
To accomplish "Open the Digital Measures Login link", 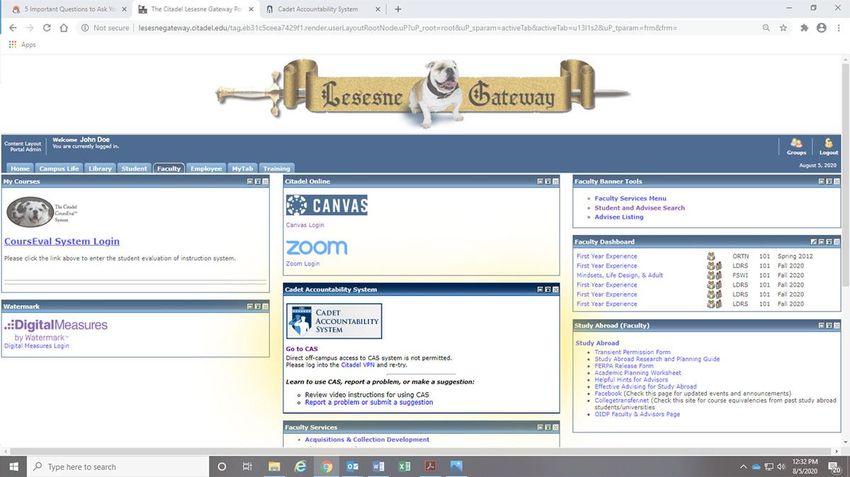I will coord(37,346).
